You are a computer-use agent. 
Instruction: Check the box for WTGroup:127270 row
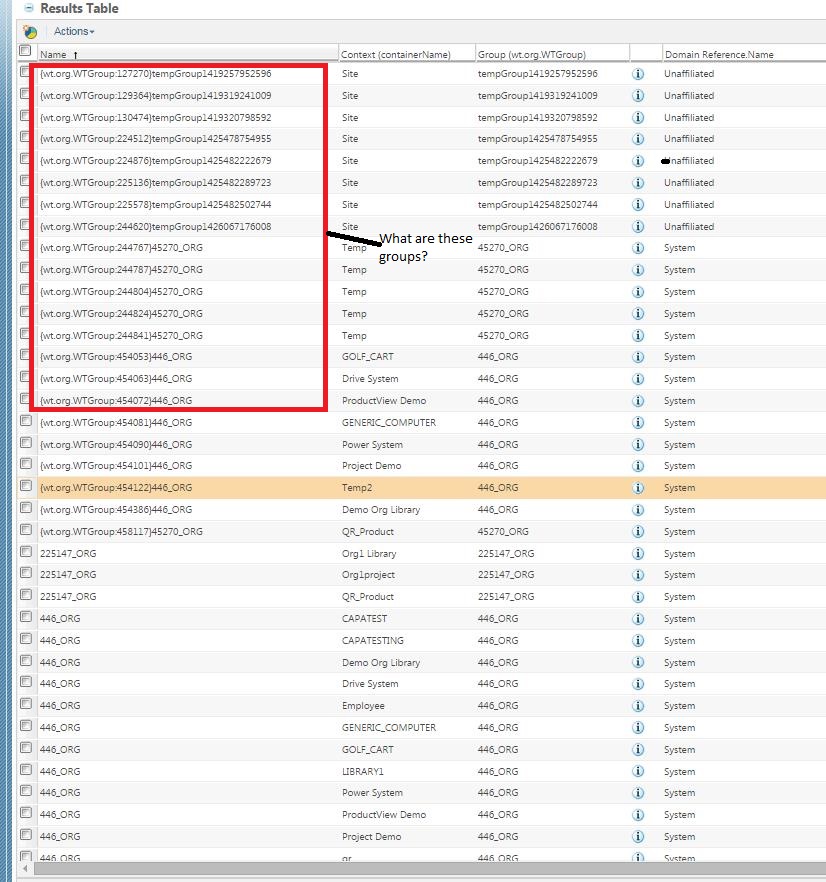tap(25, 71)
